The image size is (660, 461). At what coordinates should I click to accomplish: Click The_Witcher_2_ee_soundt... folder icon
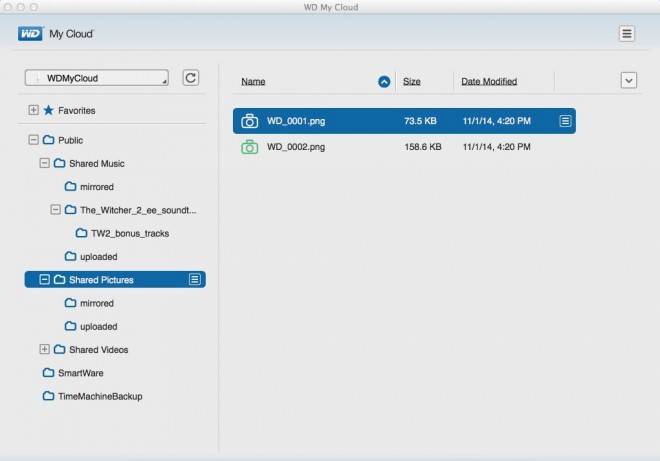[x=71, y=209]
